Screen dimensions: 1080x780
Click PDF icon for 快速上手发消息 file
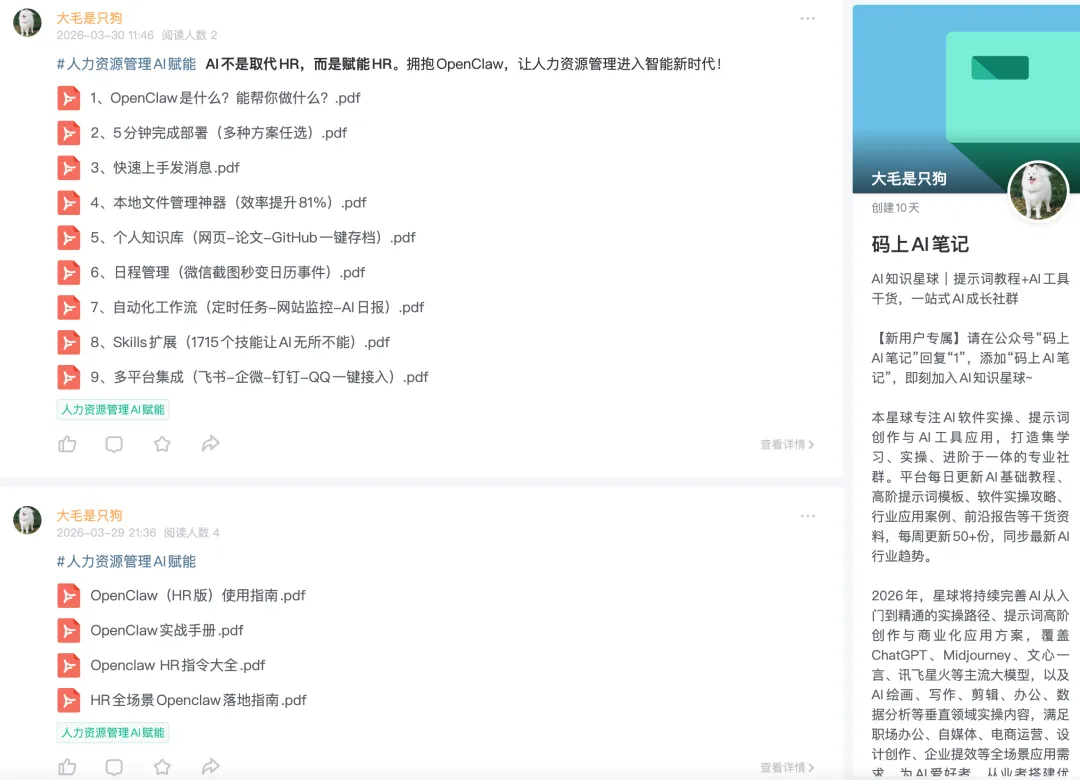coord(69,168)
